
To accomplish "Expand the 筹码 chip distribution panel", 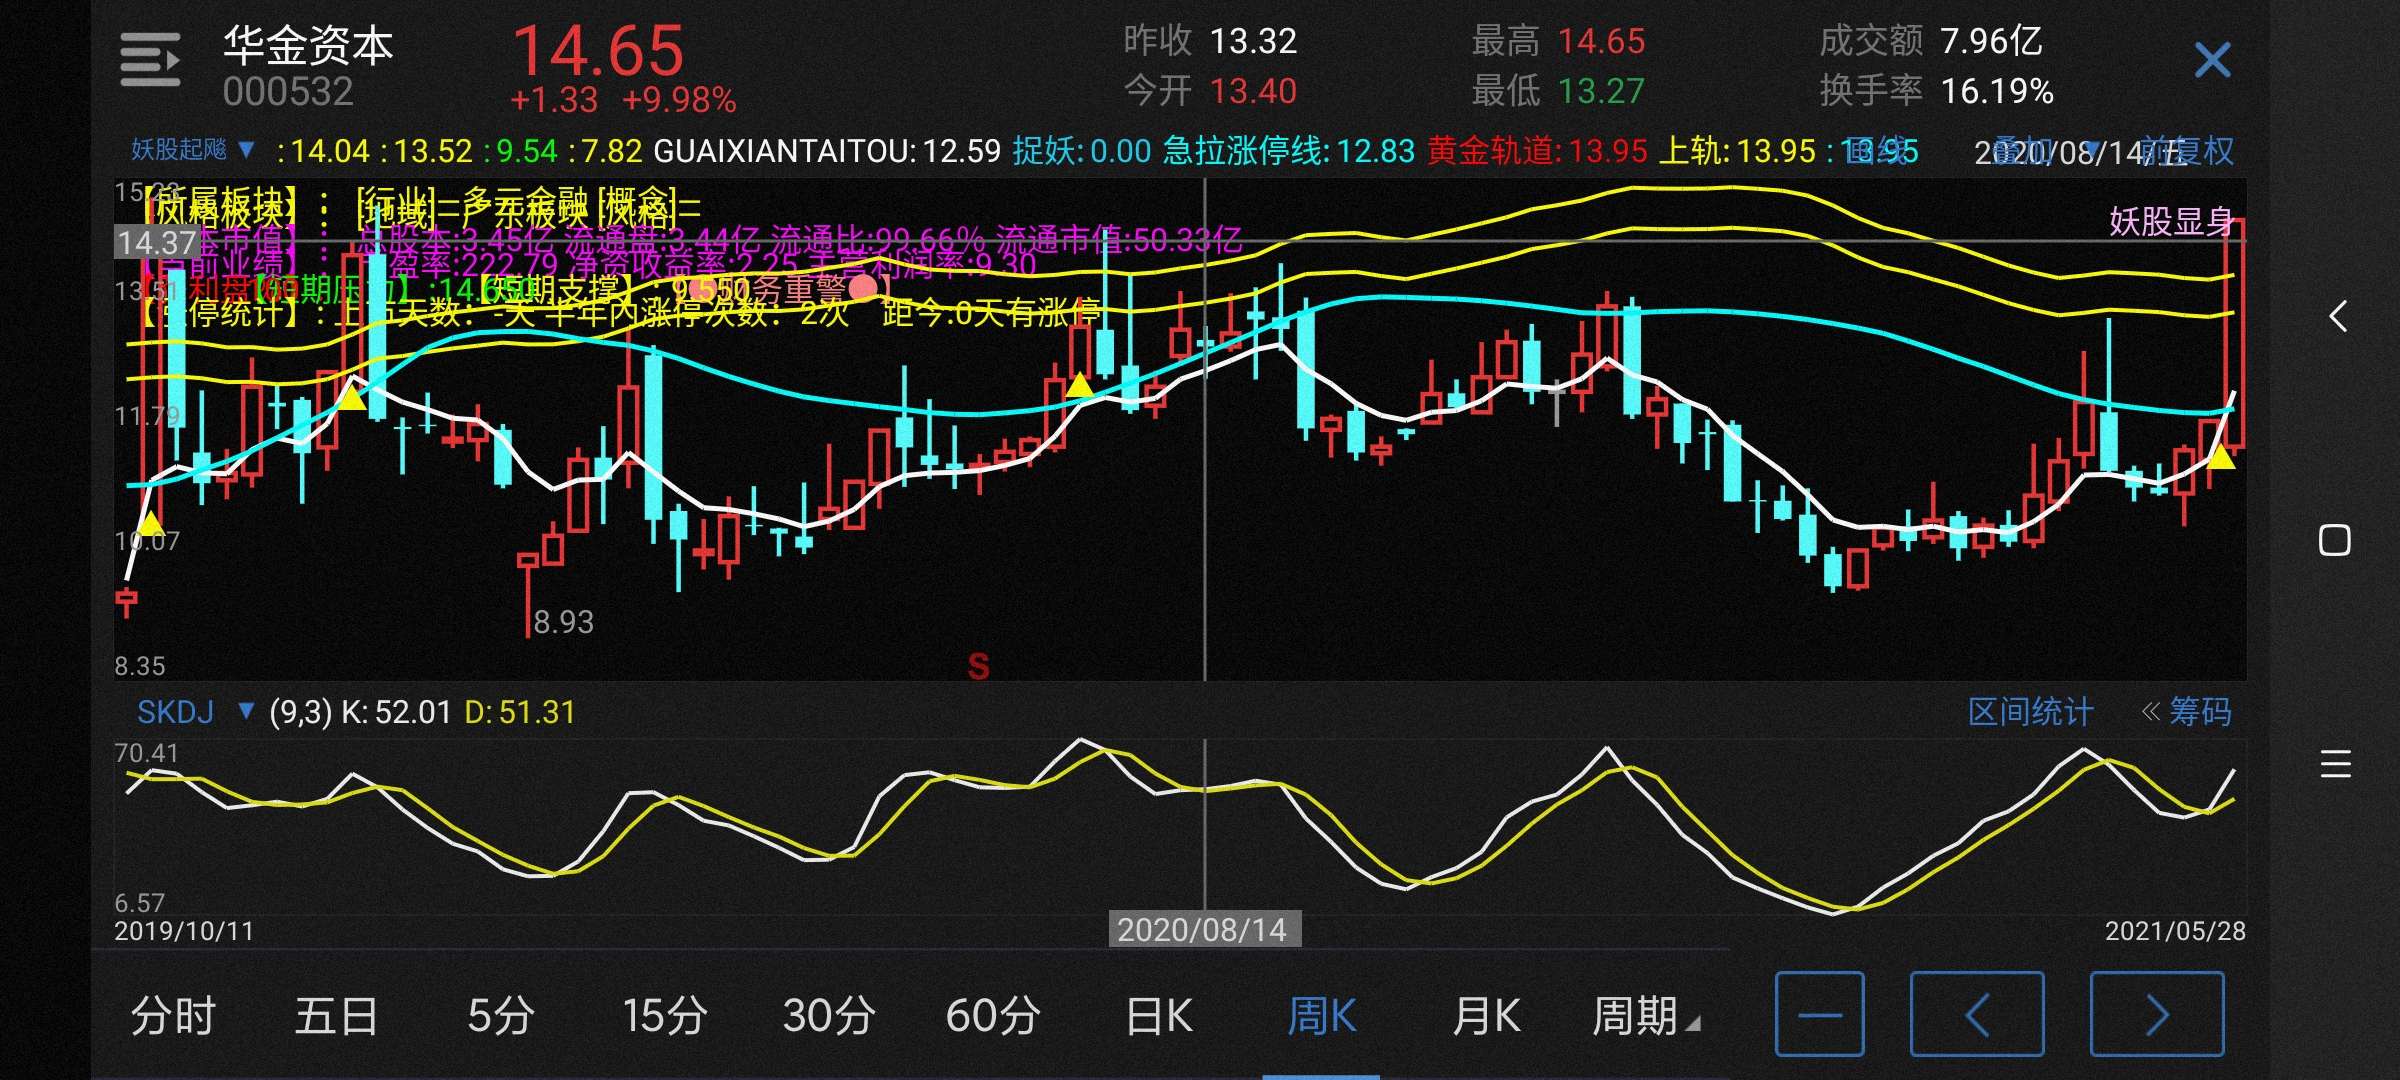I will (x=2187, y=712).
